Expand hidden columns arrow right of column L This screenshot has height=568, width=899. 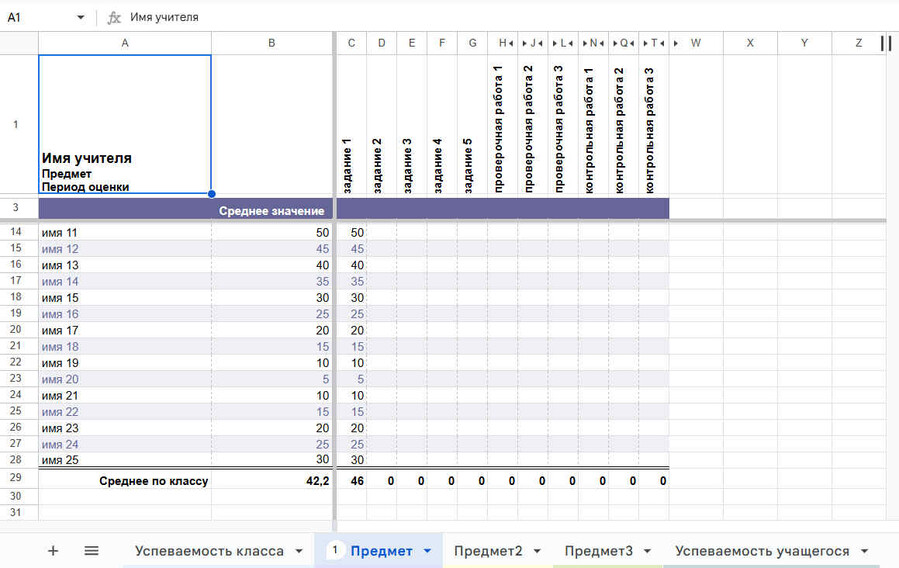pyautogui.click(x=572, y=43)
